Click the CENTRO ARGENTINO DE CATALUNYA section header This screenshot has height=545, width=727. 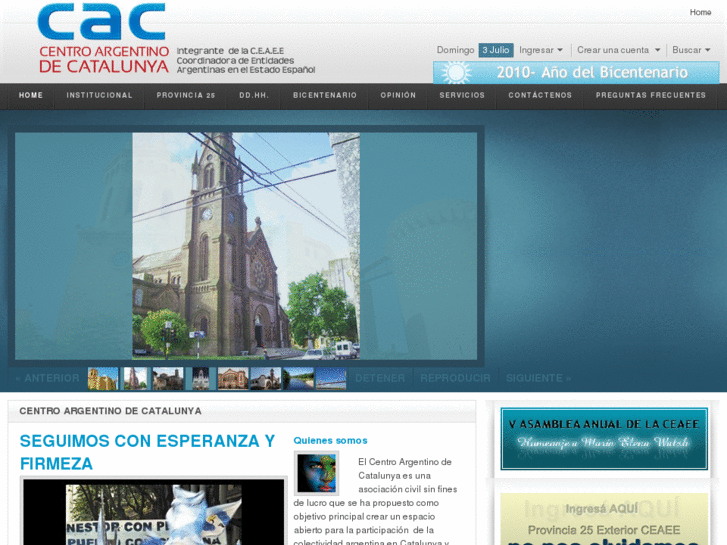tap(110, 411)
